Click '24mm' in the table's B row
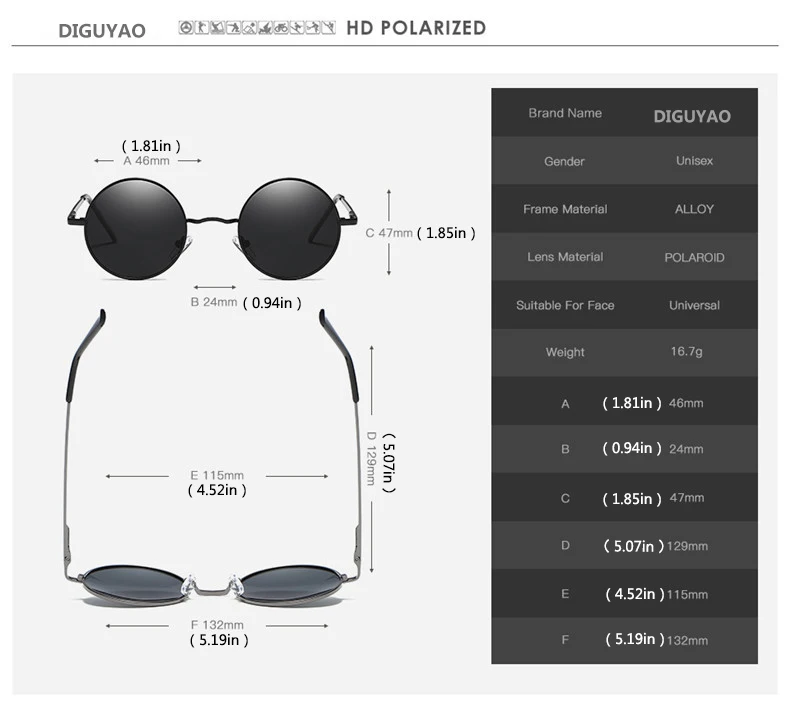 tap(686, 449)
